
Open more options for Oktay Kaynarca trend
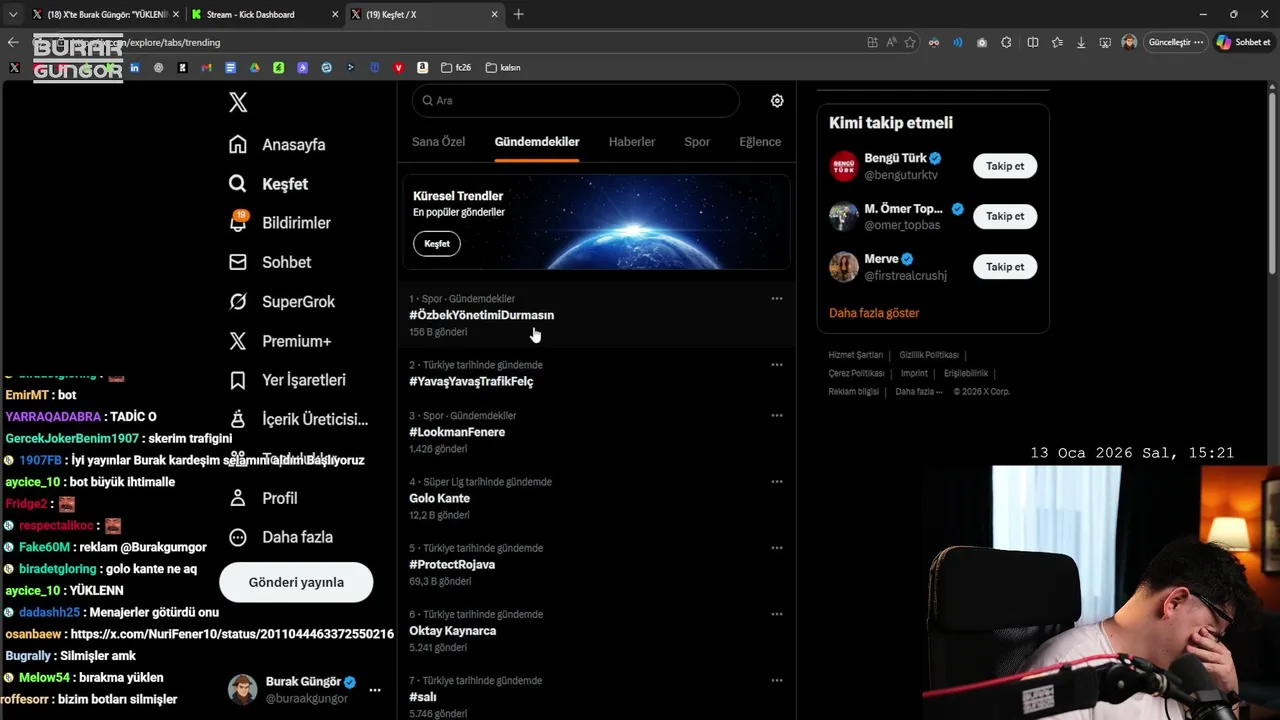(x=777, y=614)
